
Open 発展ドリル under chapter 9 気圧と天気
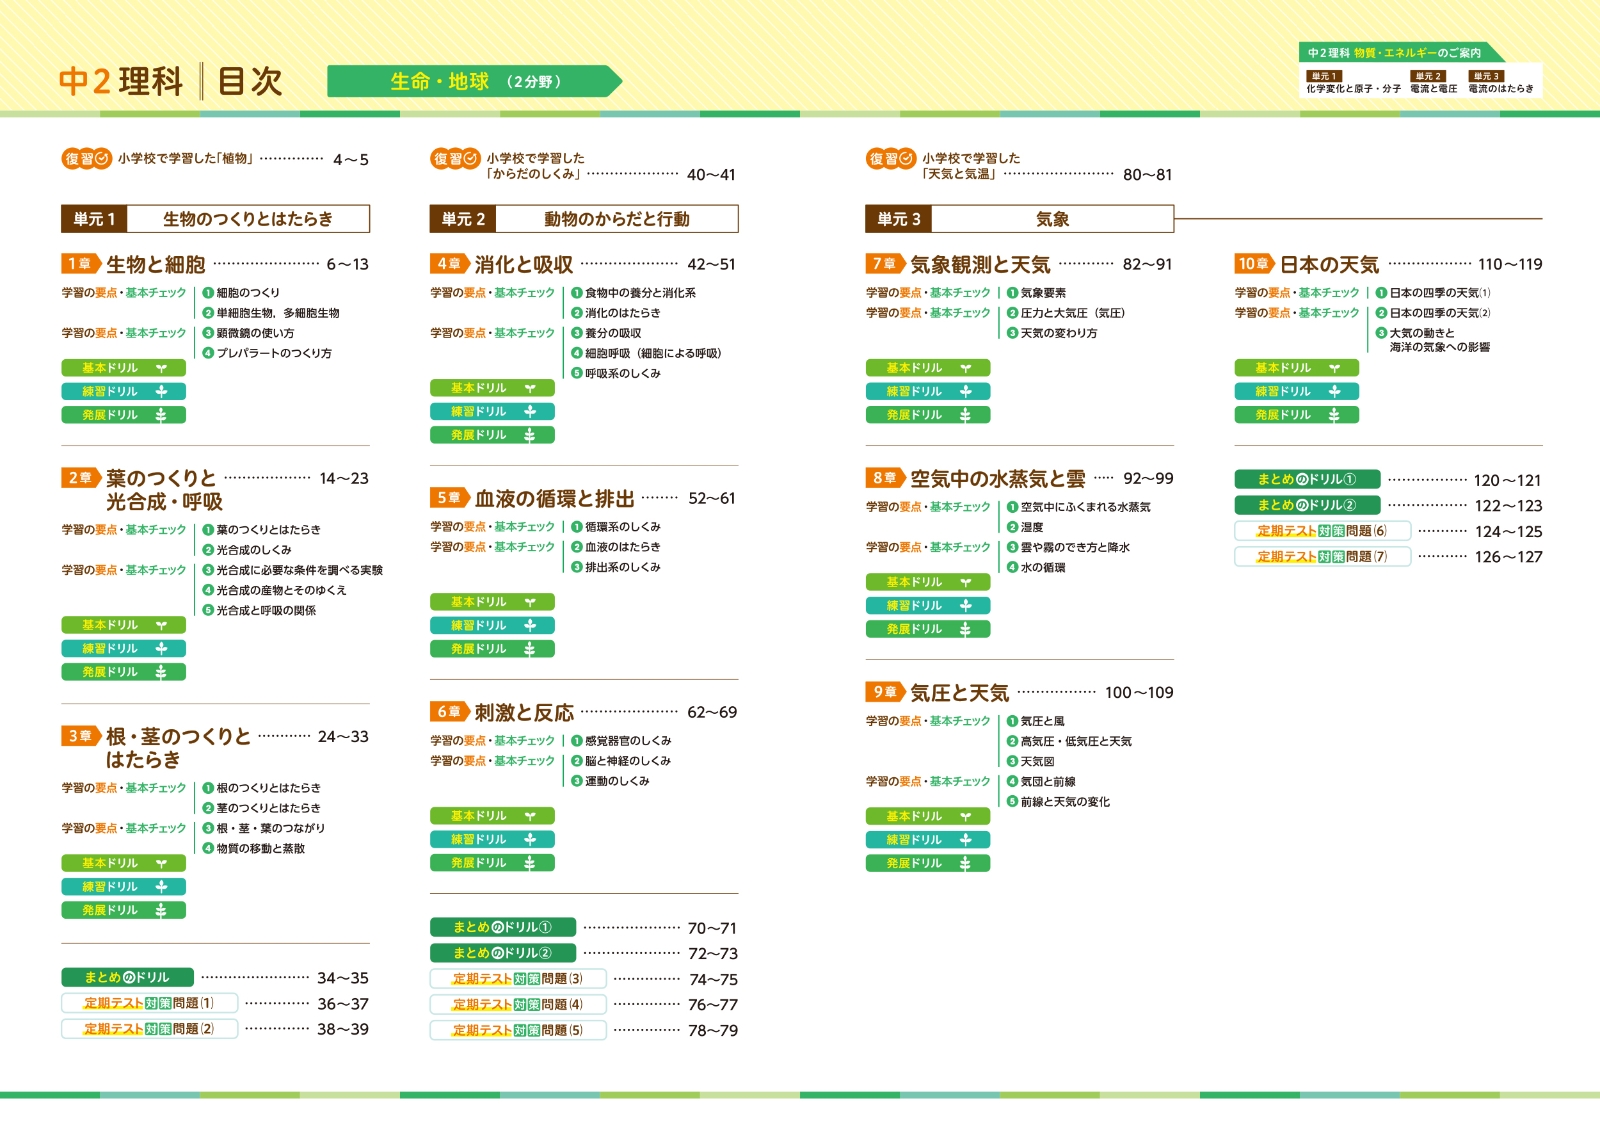tap(928, 863)
